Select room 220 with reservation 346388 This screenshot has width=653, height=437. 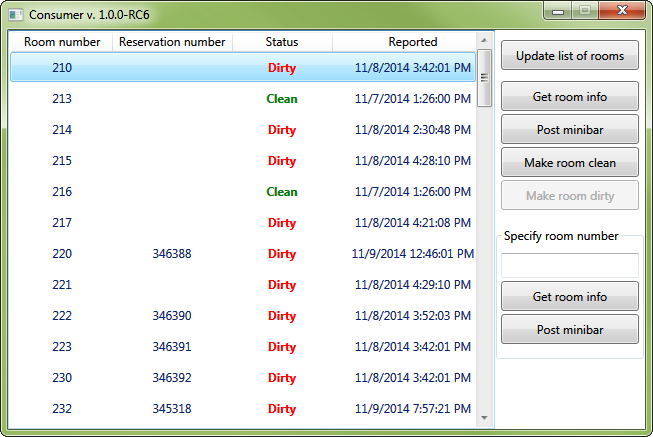coord(243,254)
